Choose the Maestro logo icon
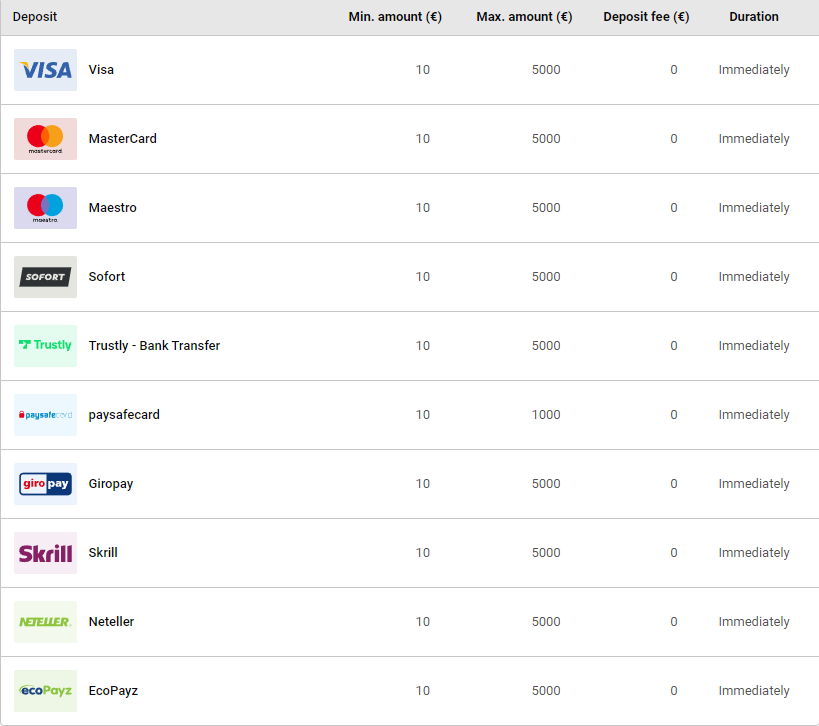This screenshot has height=726, width=819. coord(45,208)
